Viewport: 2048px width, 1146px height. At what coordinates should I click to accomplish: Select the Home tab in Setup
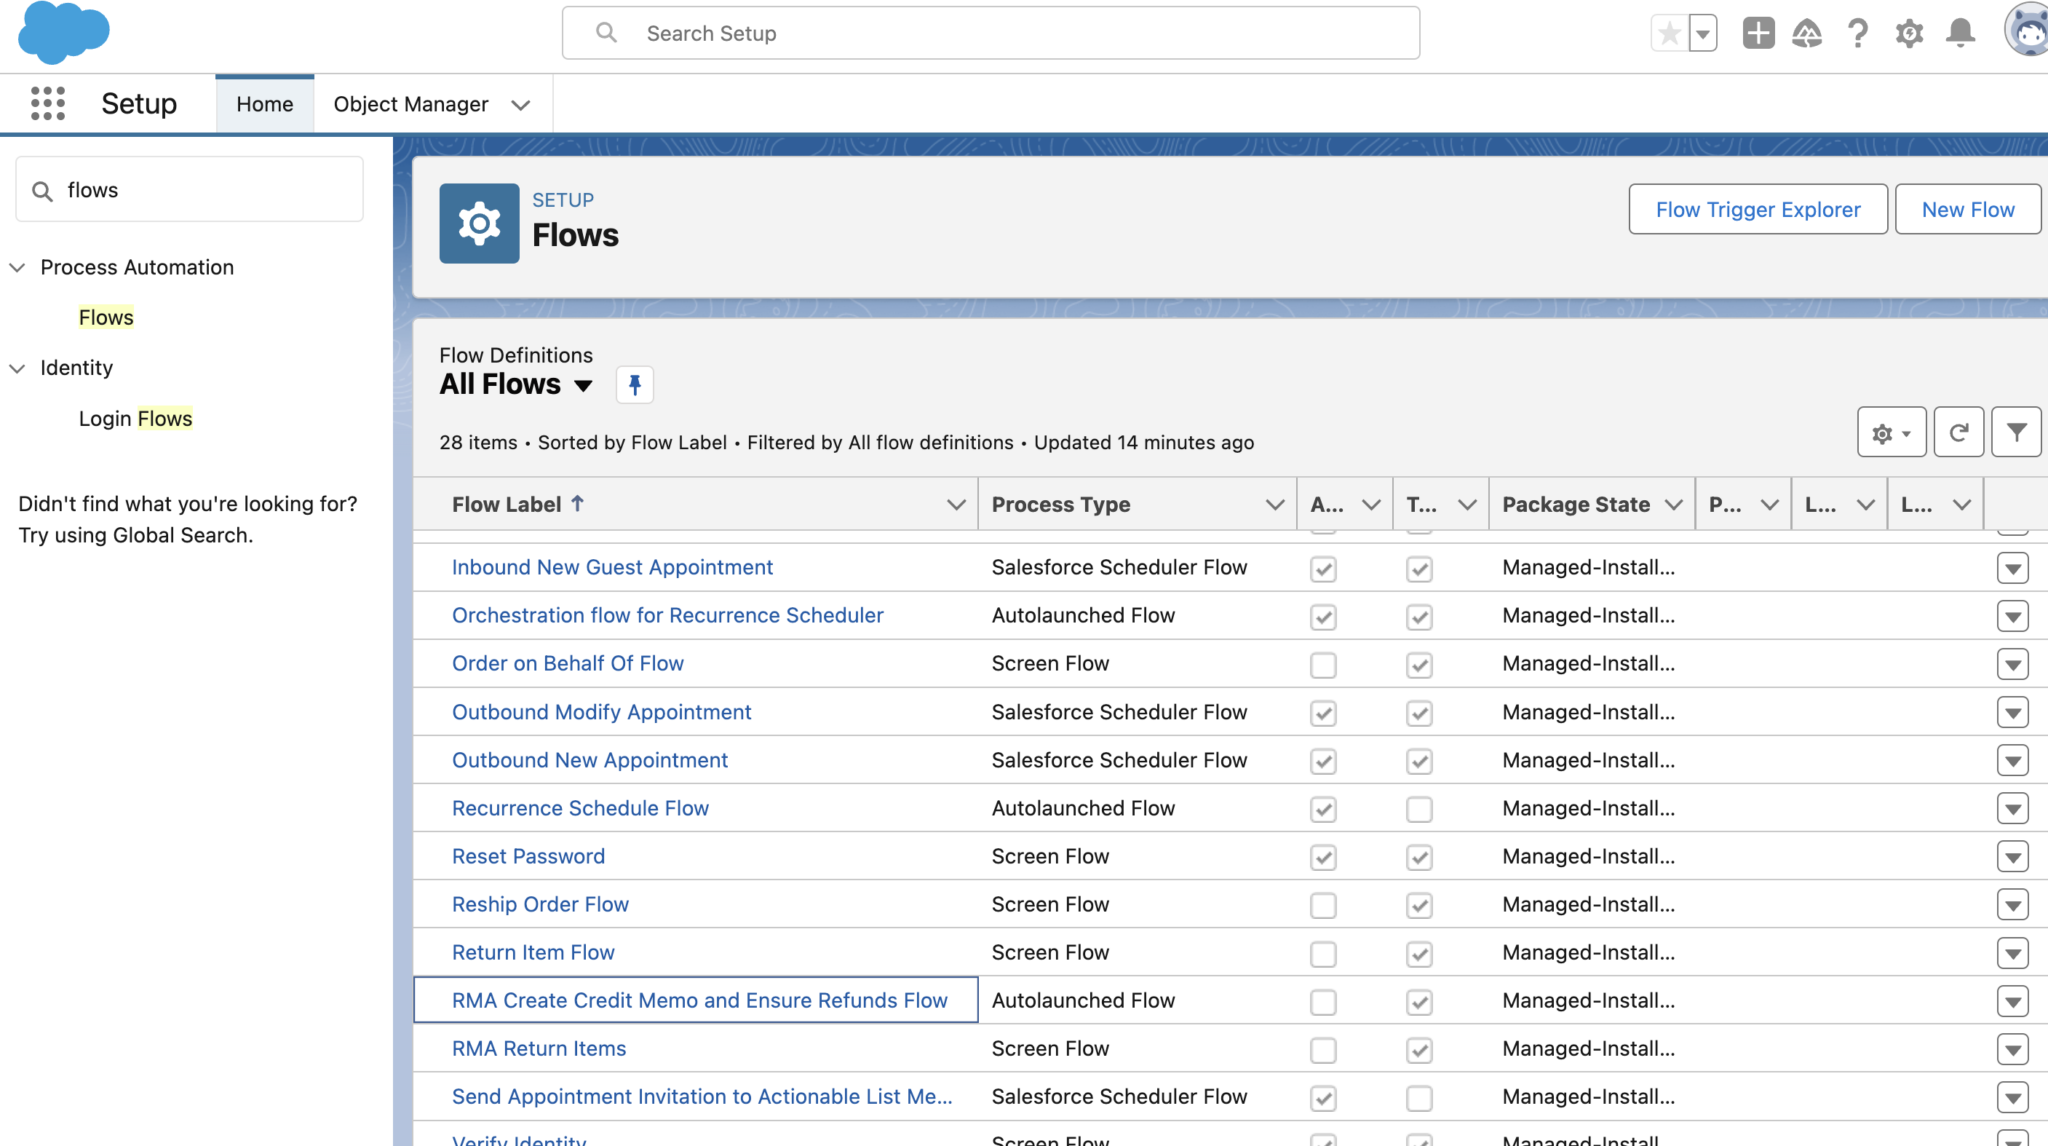pyautogui.click(x=264, y=103)
